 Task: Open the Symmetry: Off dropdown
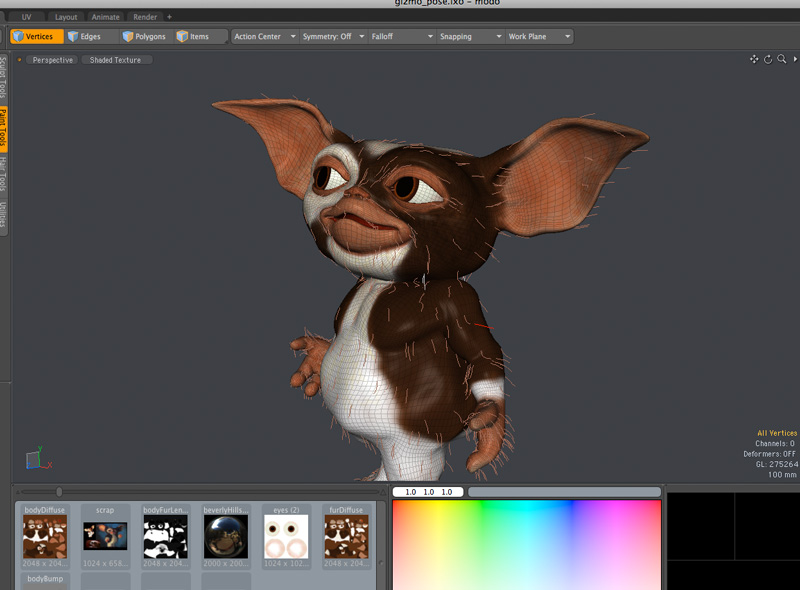pyautogui.click(x=333, y=36)
